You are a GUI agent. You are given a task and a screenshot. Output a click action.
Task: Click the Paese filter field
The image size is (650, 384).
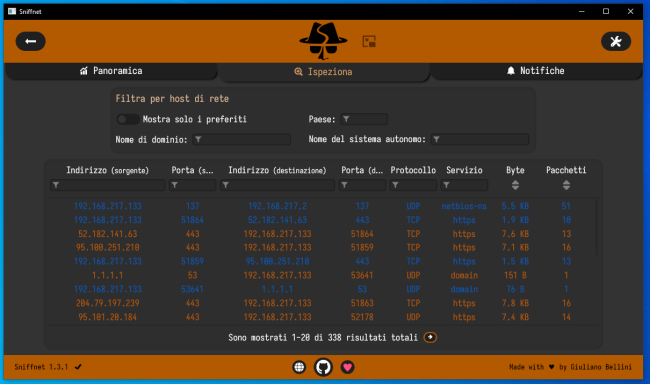[x=364, y=119]
